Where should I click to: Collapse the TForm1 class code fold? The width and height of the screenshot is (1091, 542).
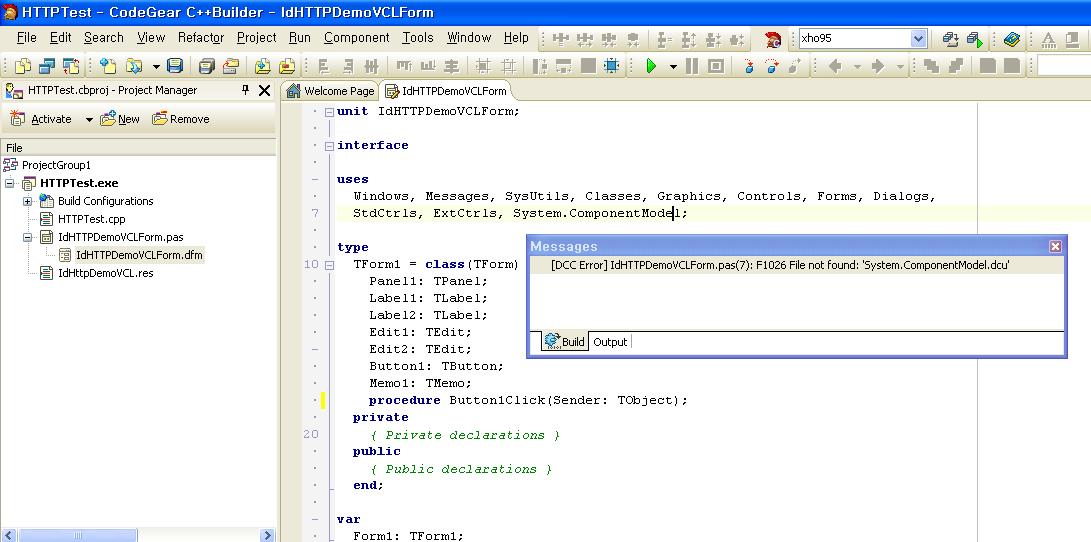[x=329, y=265]
